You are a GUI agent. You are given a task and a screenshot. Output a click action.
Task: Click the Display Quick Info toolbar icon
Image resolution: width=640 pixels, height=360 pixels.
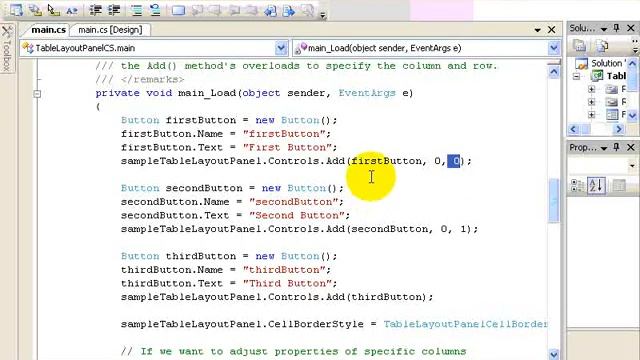[53, 10]
